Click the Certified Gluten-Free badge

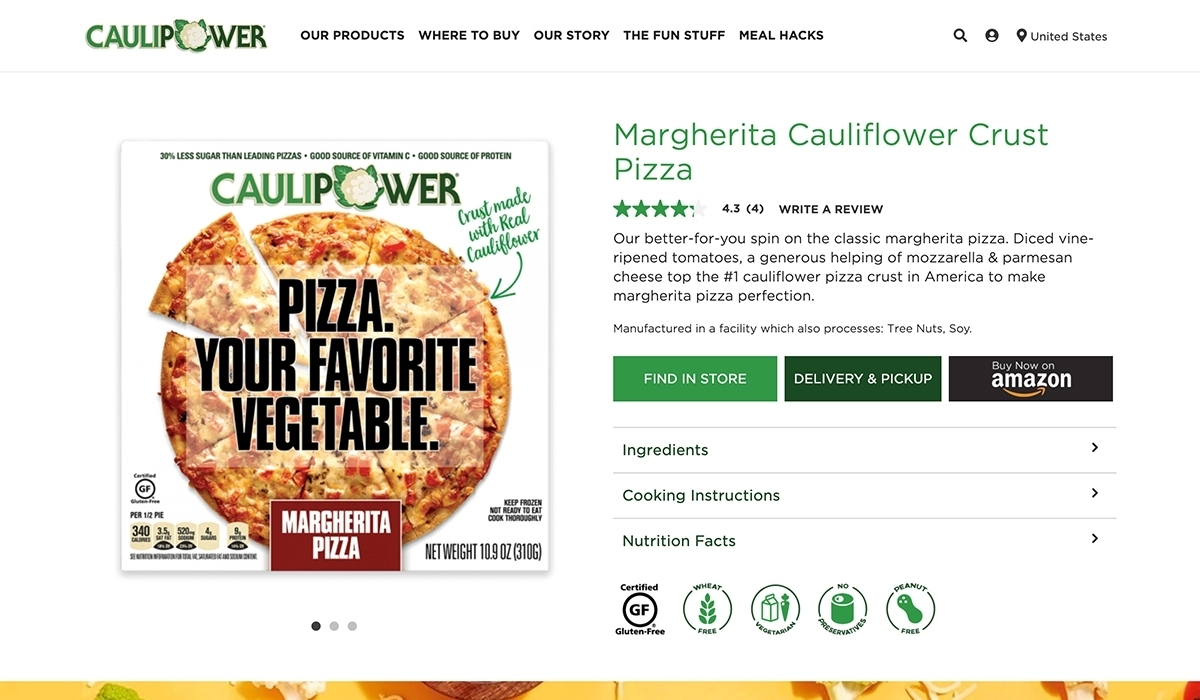(x=640, y=609)
